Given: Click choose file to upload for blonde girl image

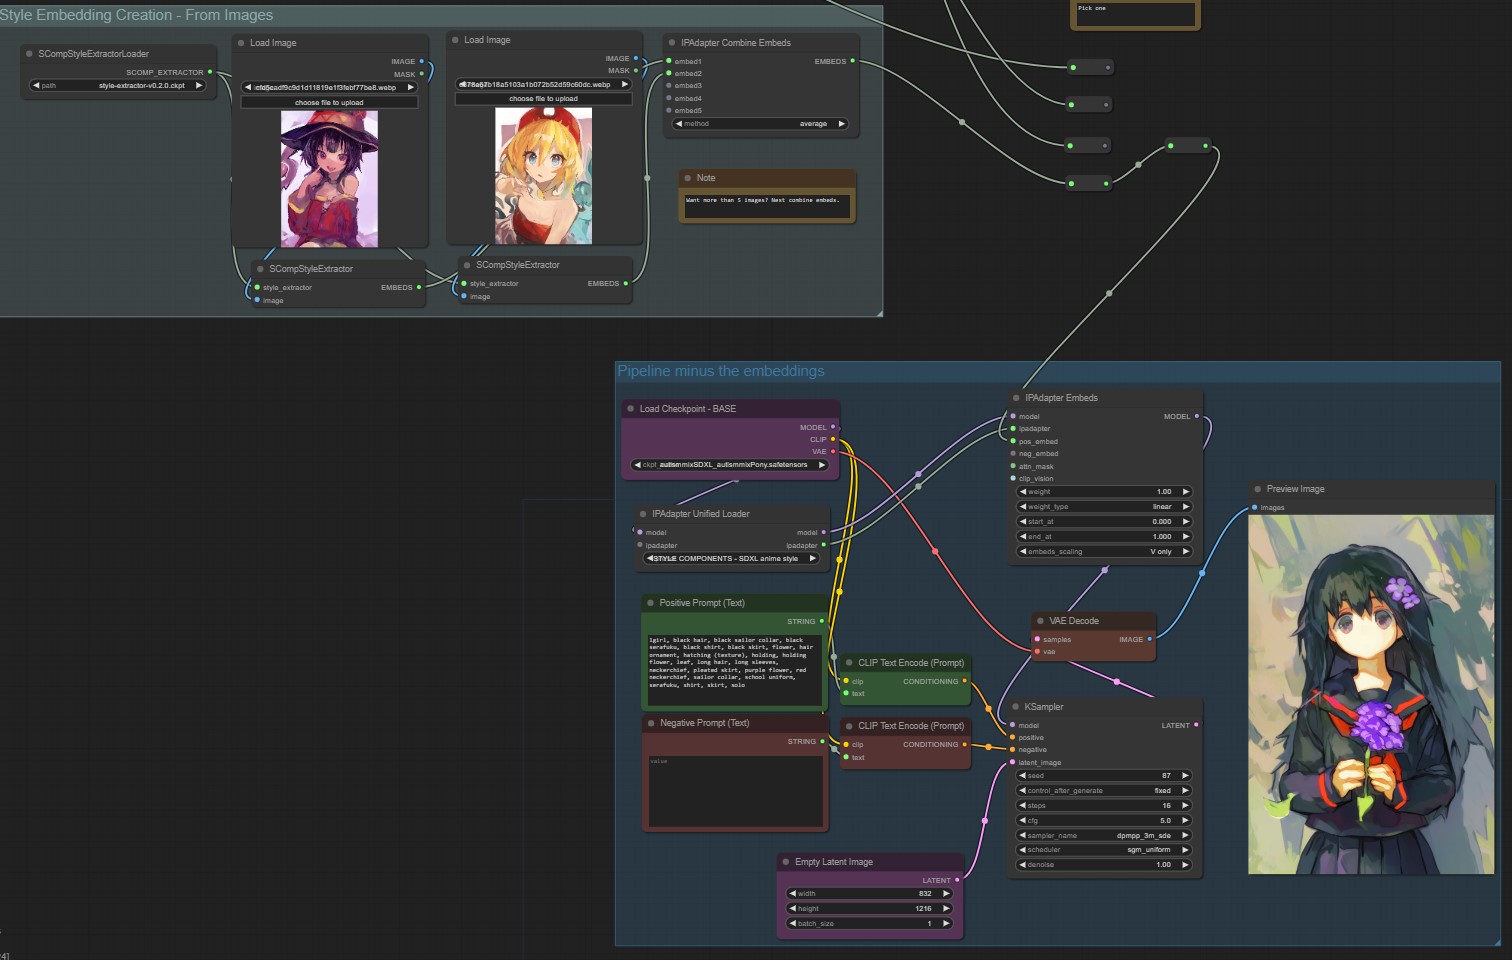Looking at the screenshot, I should (543, 99).
